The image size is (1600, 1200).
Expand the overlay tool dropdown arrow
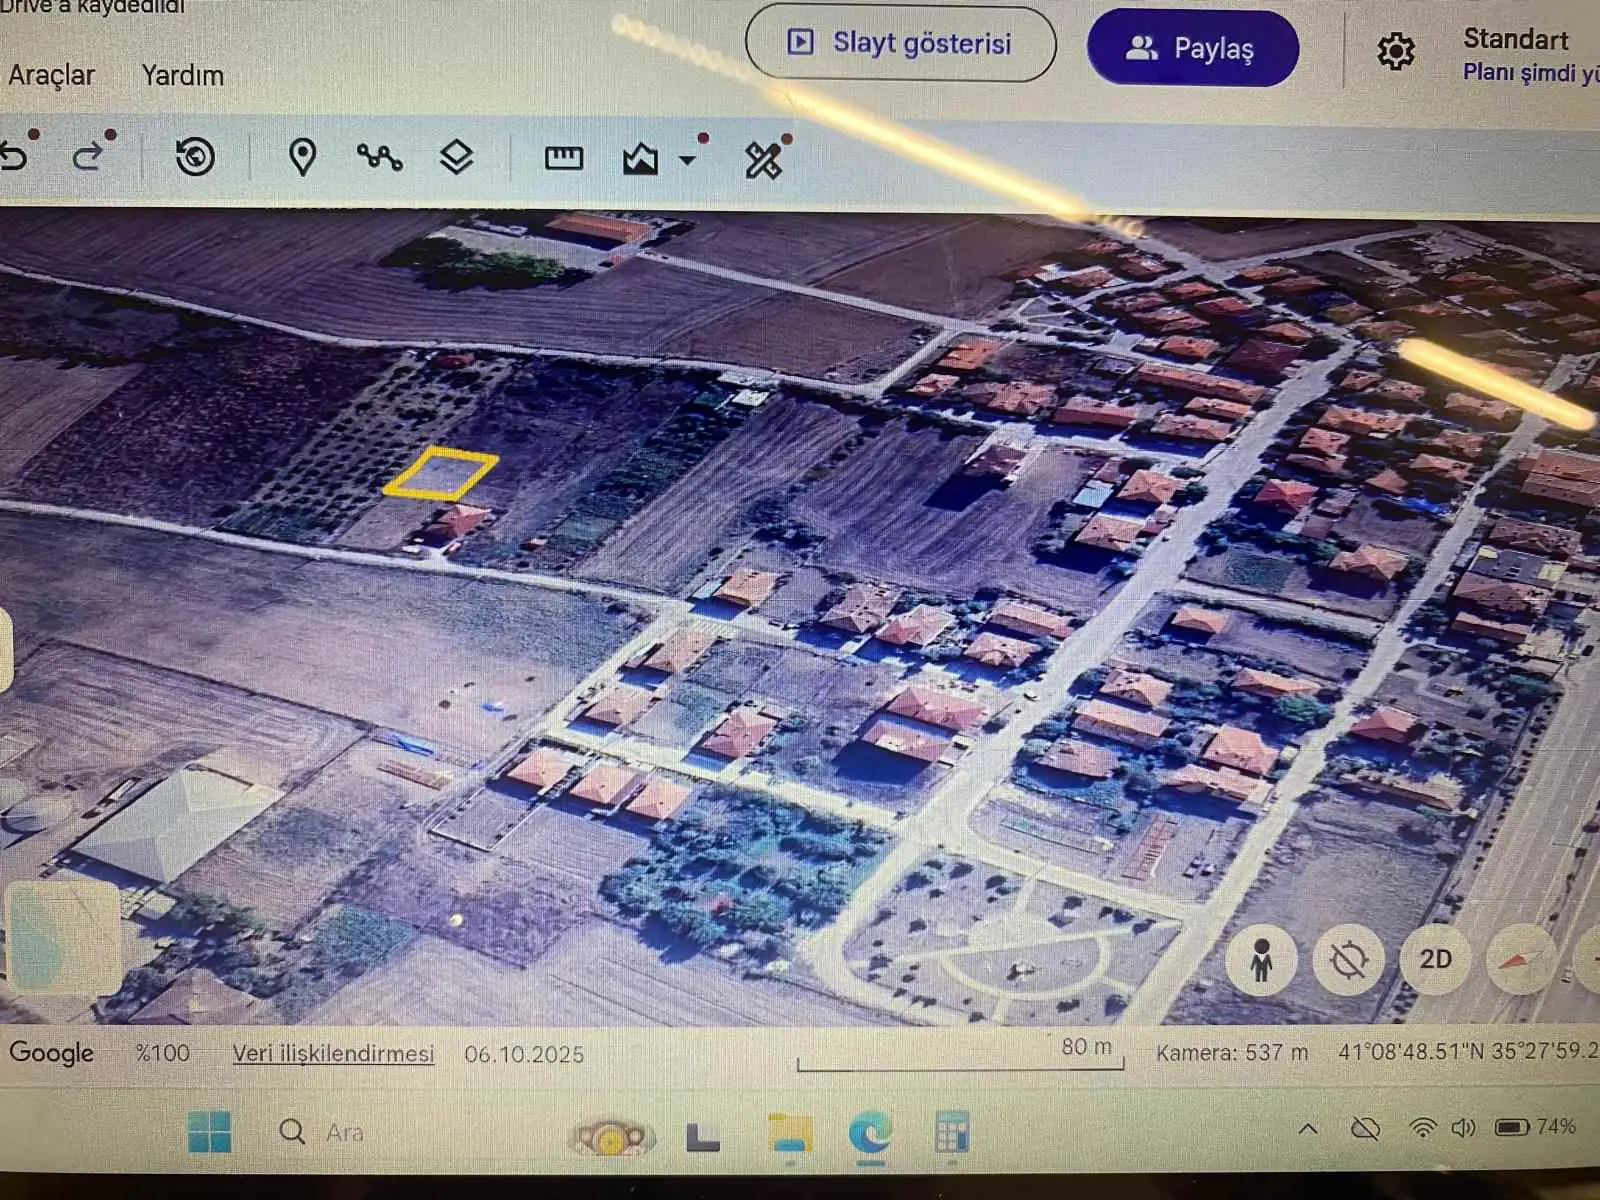(687, 160)
